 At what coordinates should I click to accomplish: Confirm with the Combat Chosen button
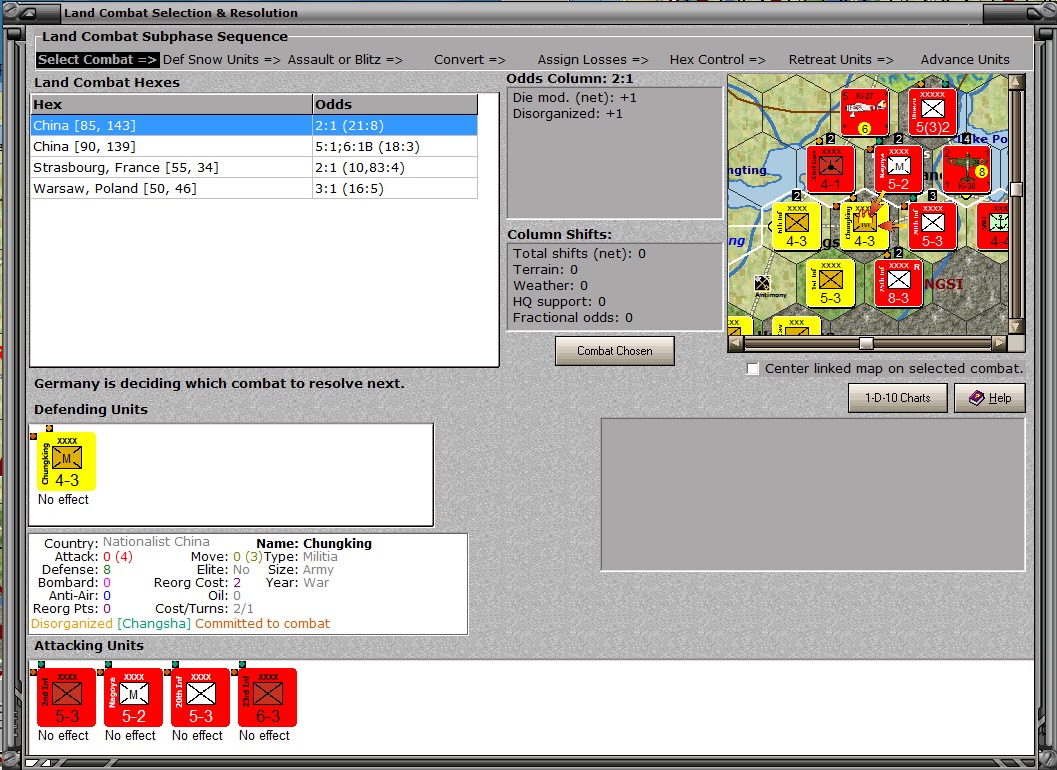615,351
